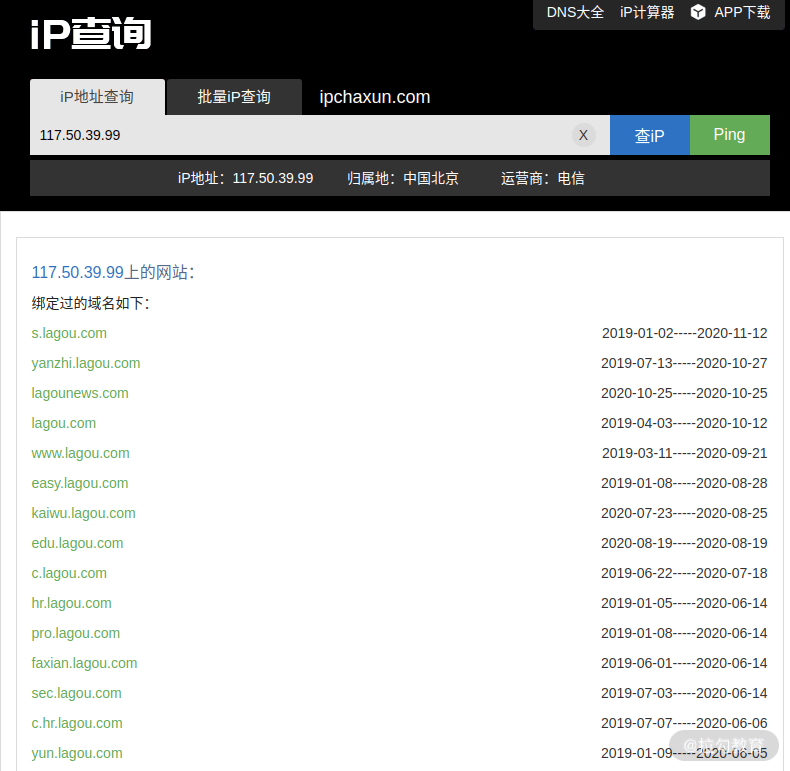Click date range 2019-07-13-----2020-10-27

684,363
